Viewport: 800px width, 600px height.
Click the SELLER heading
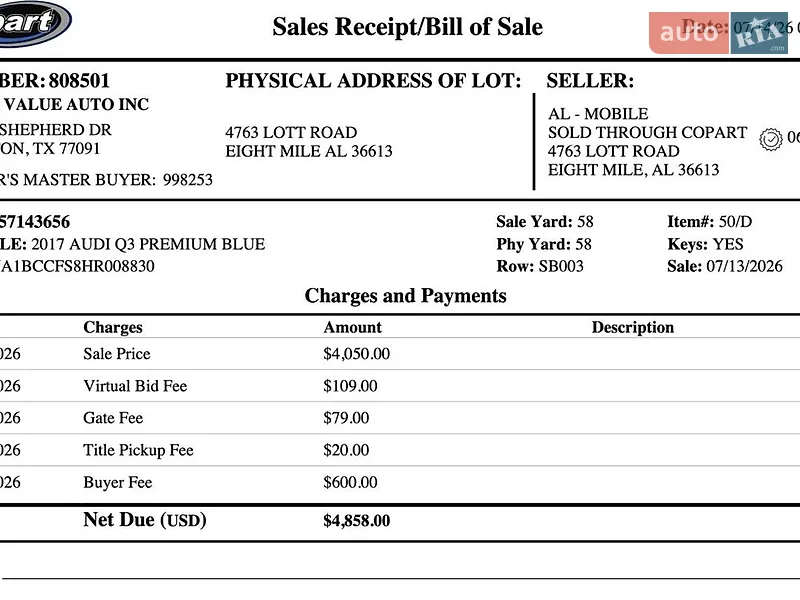590,81
